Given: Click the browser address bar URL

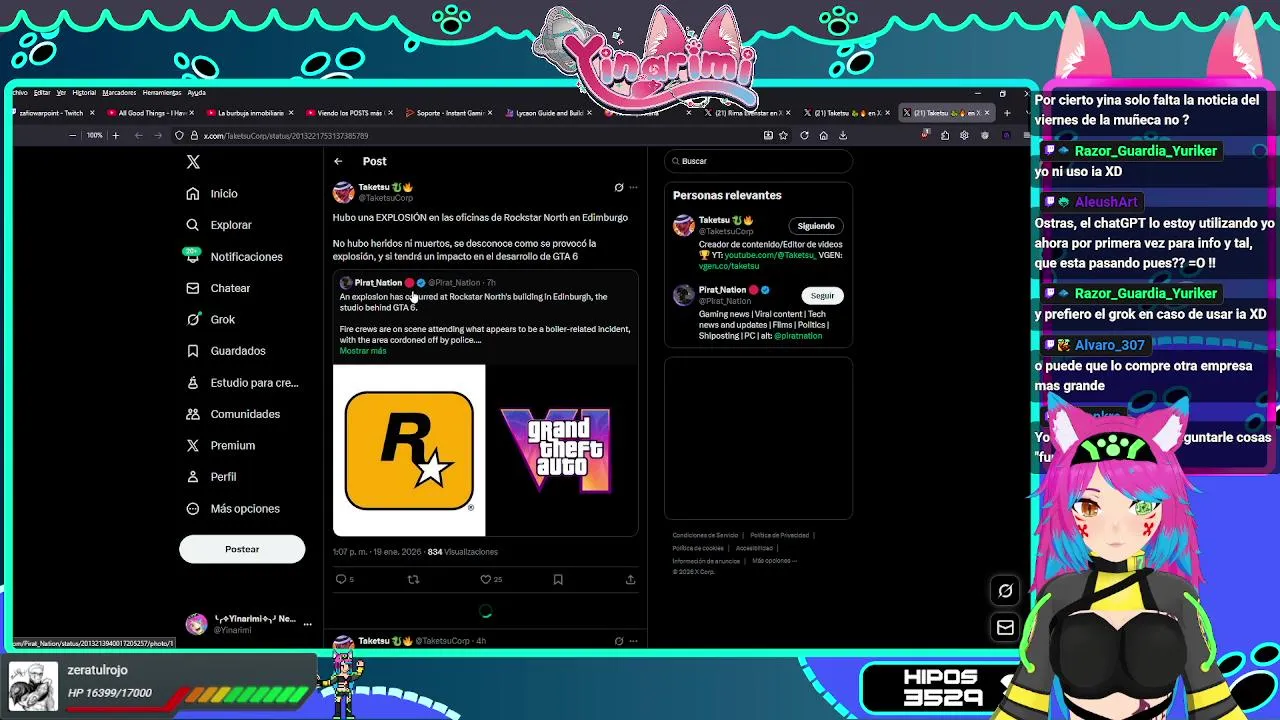Looking at the screenshot, I should pos(286,136).
